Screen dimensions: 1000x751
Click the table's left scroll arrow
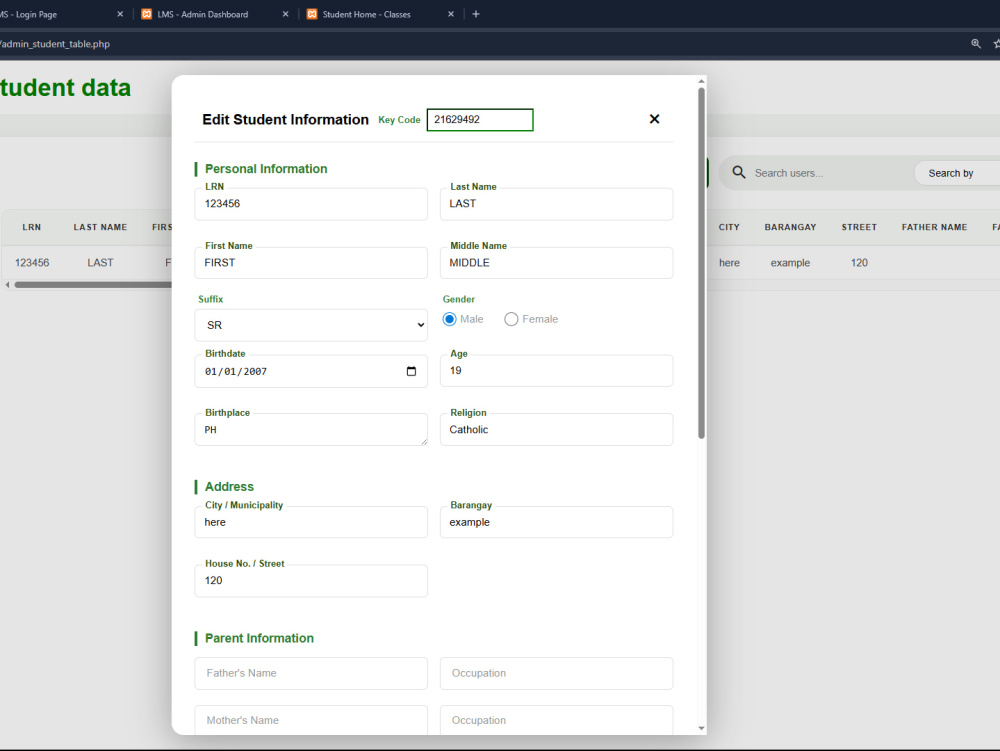(x=7, y=285)
